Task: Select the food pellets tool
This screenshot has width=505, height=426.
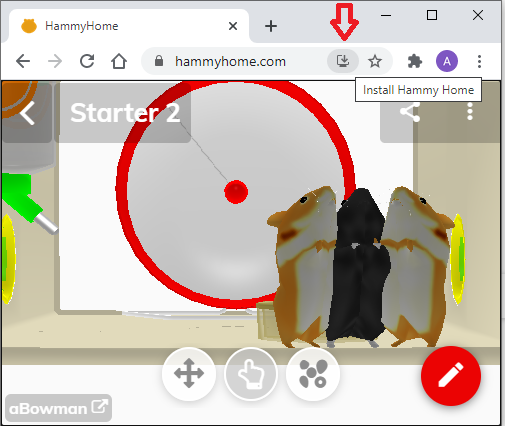Action: coord(313,373)
